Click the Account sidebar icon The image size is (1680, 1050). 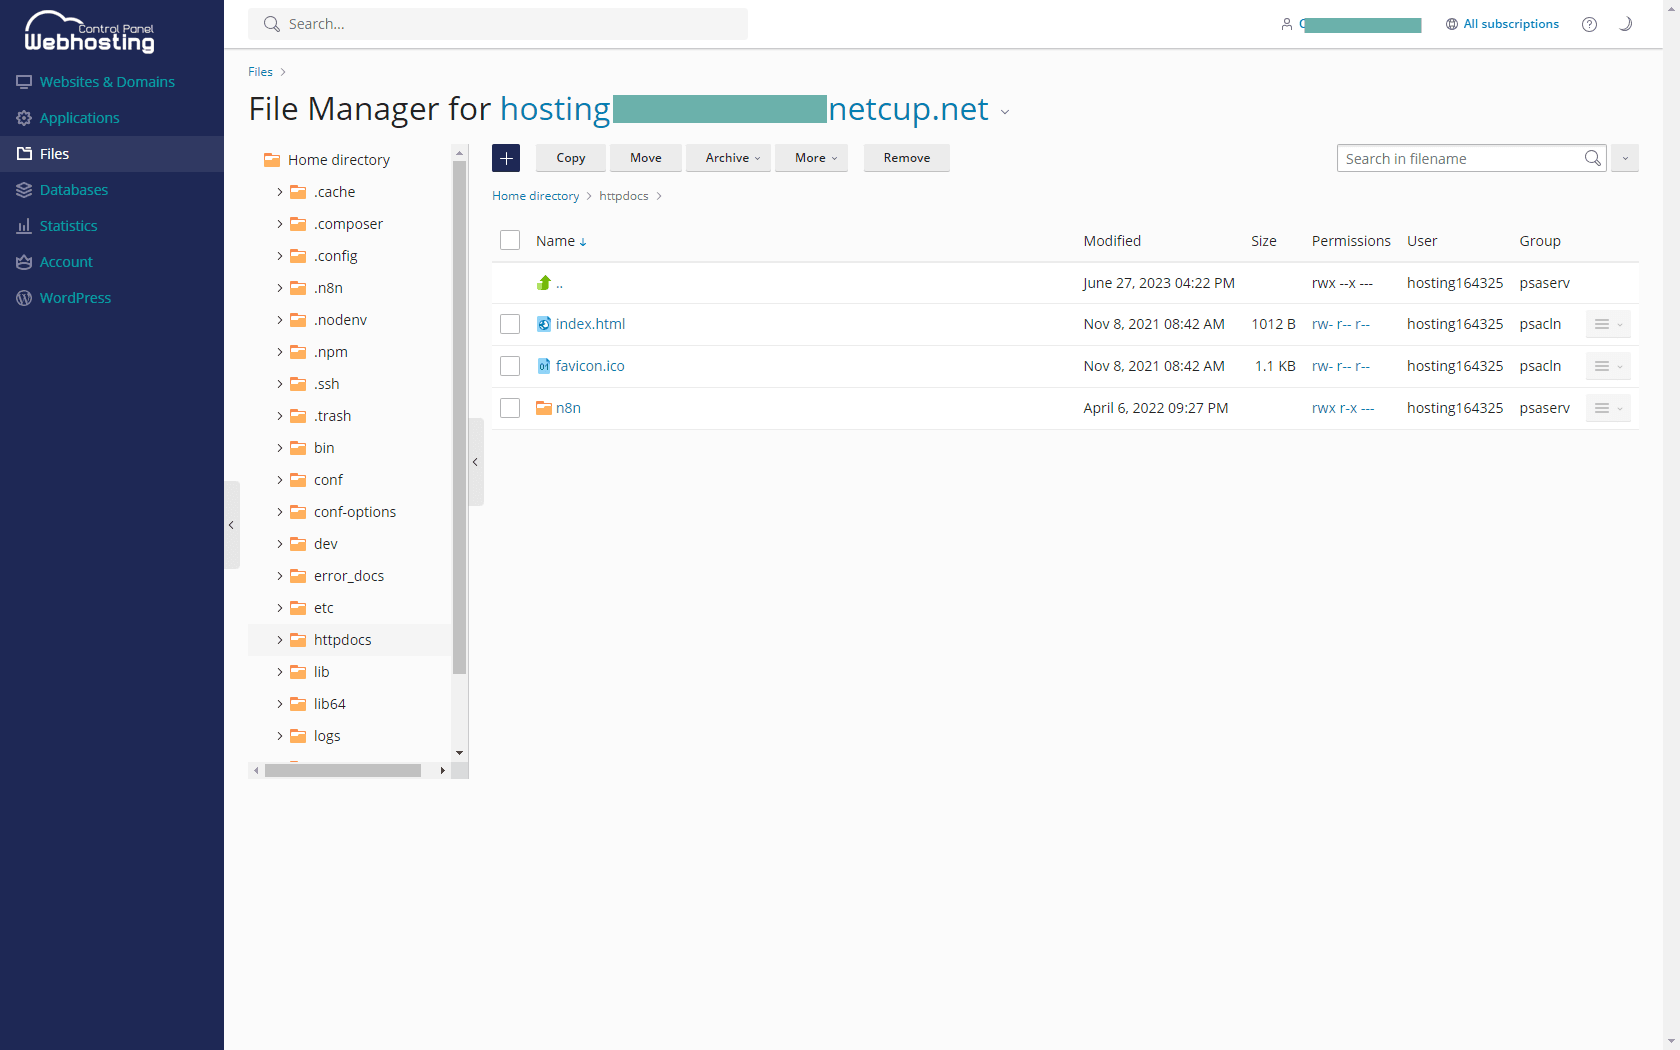24,261
